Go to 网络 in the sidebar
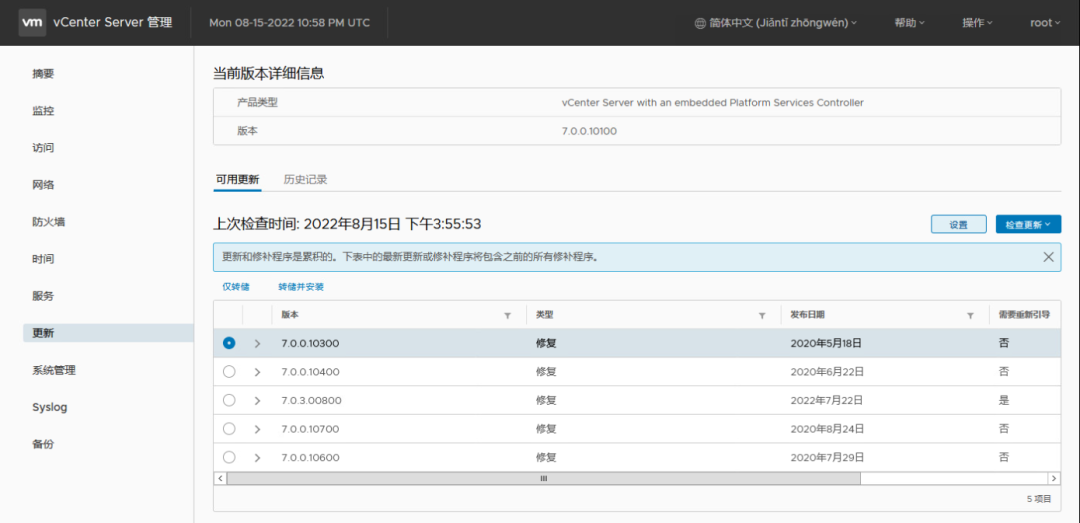1080x523 pixels. pyautogui.click(x=43, y=185)
